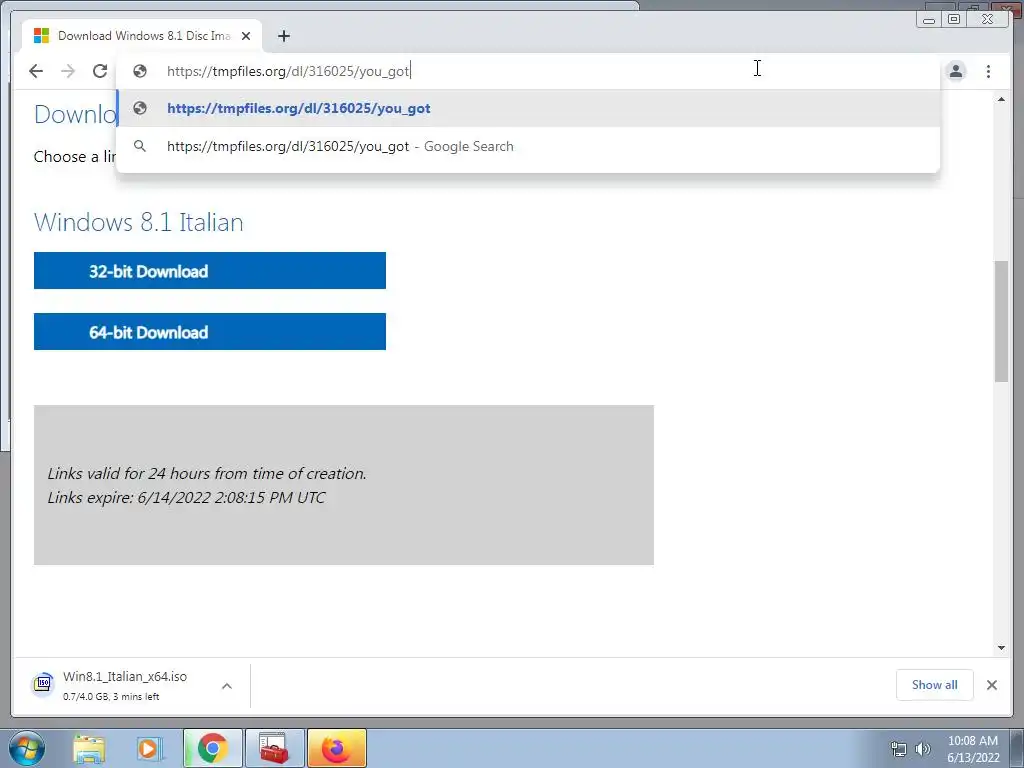Click Show all downloads
Image resolution: width=1024 pixels, height=768 pixels.
pyautogui.click(x=935, y=684)
